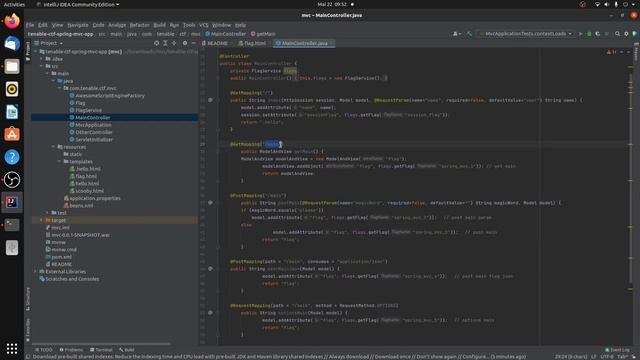Open the File menu
This screenshot has height=360, width=640.
[x=30, y=25]
